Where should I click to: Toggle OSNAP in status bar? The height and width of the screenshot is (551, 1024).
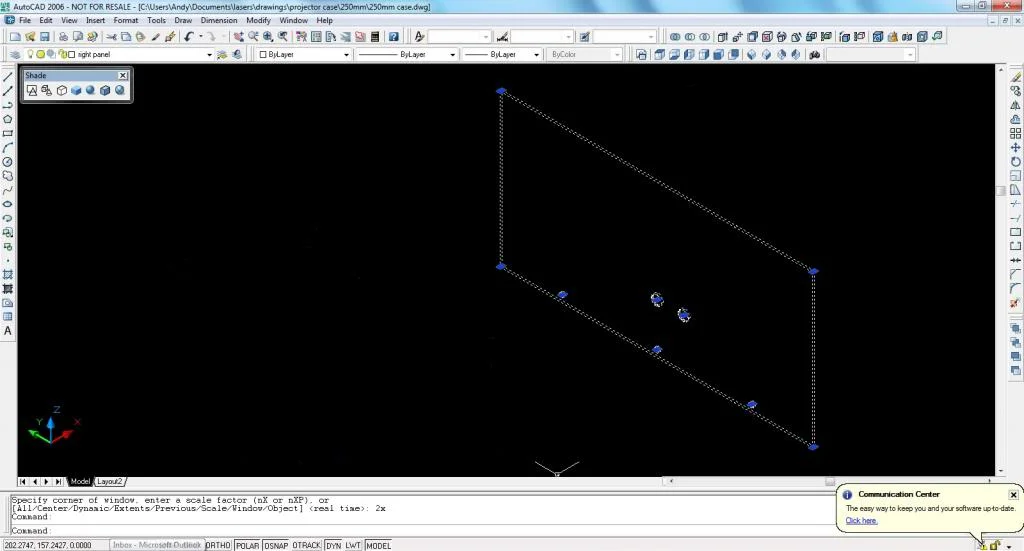pyautogui.click(x=276, y=545)
